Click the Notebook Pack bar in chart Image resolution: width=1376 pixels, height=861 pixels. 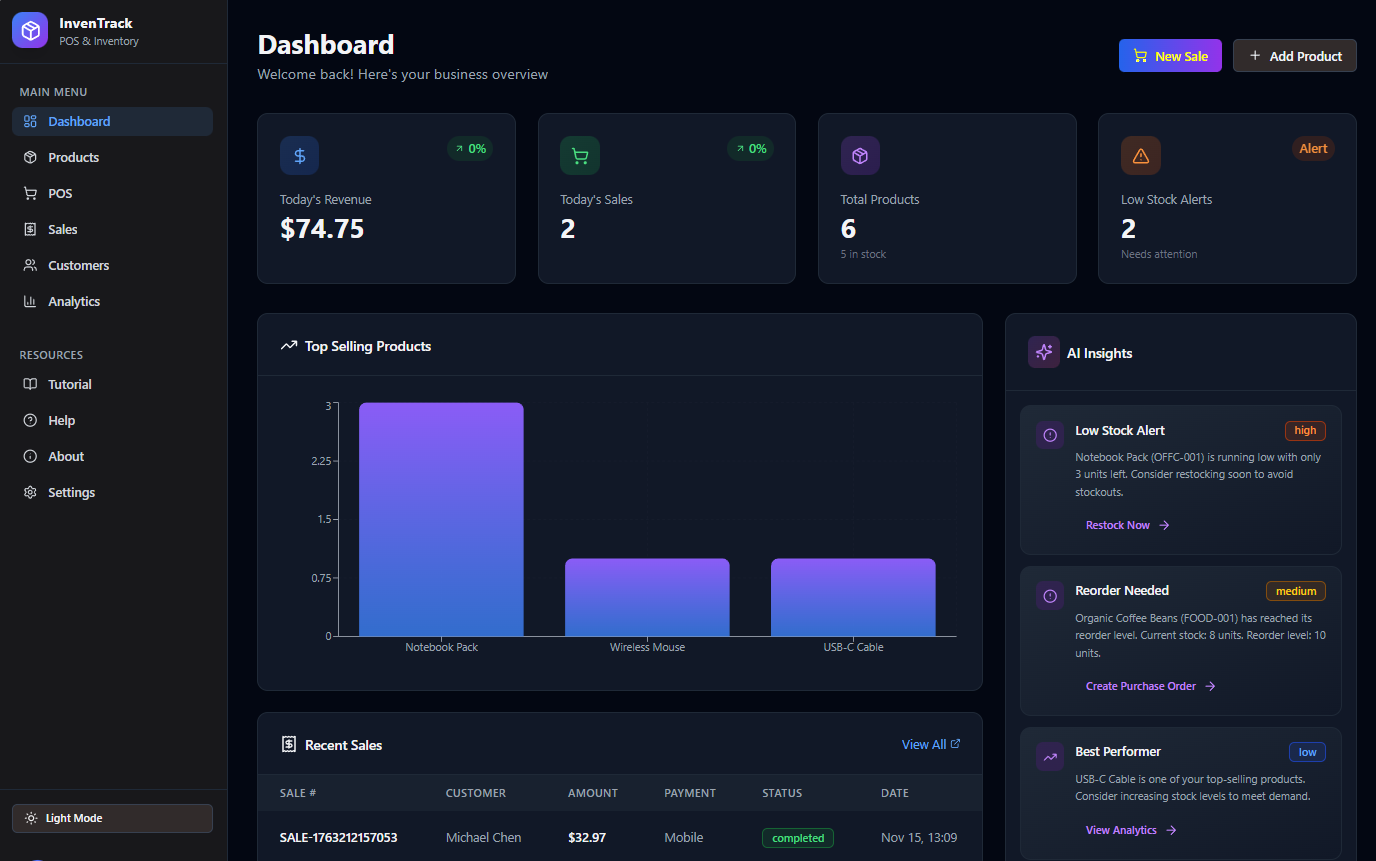pos(441,519)
